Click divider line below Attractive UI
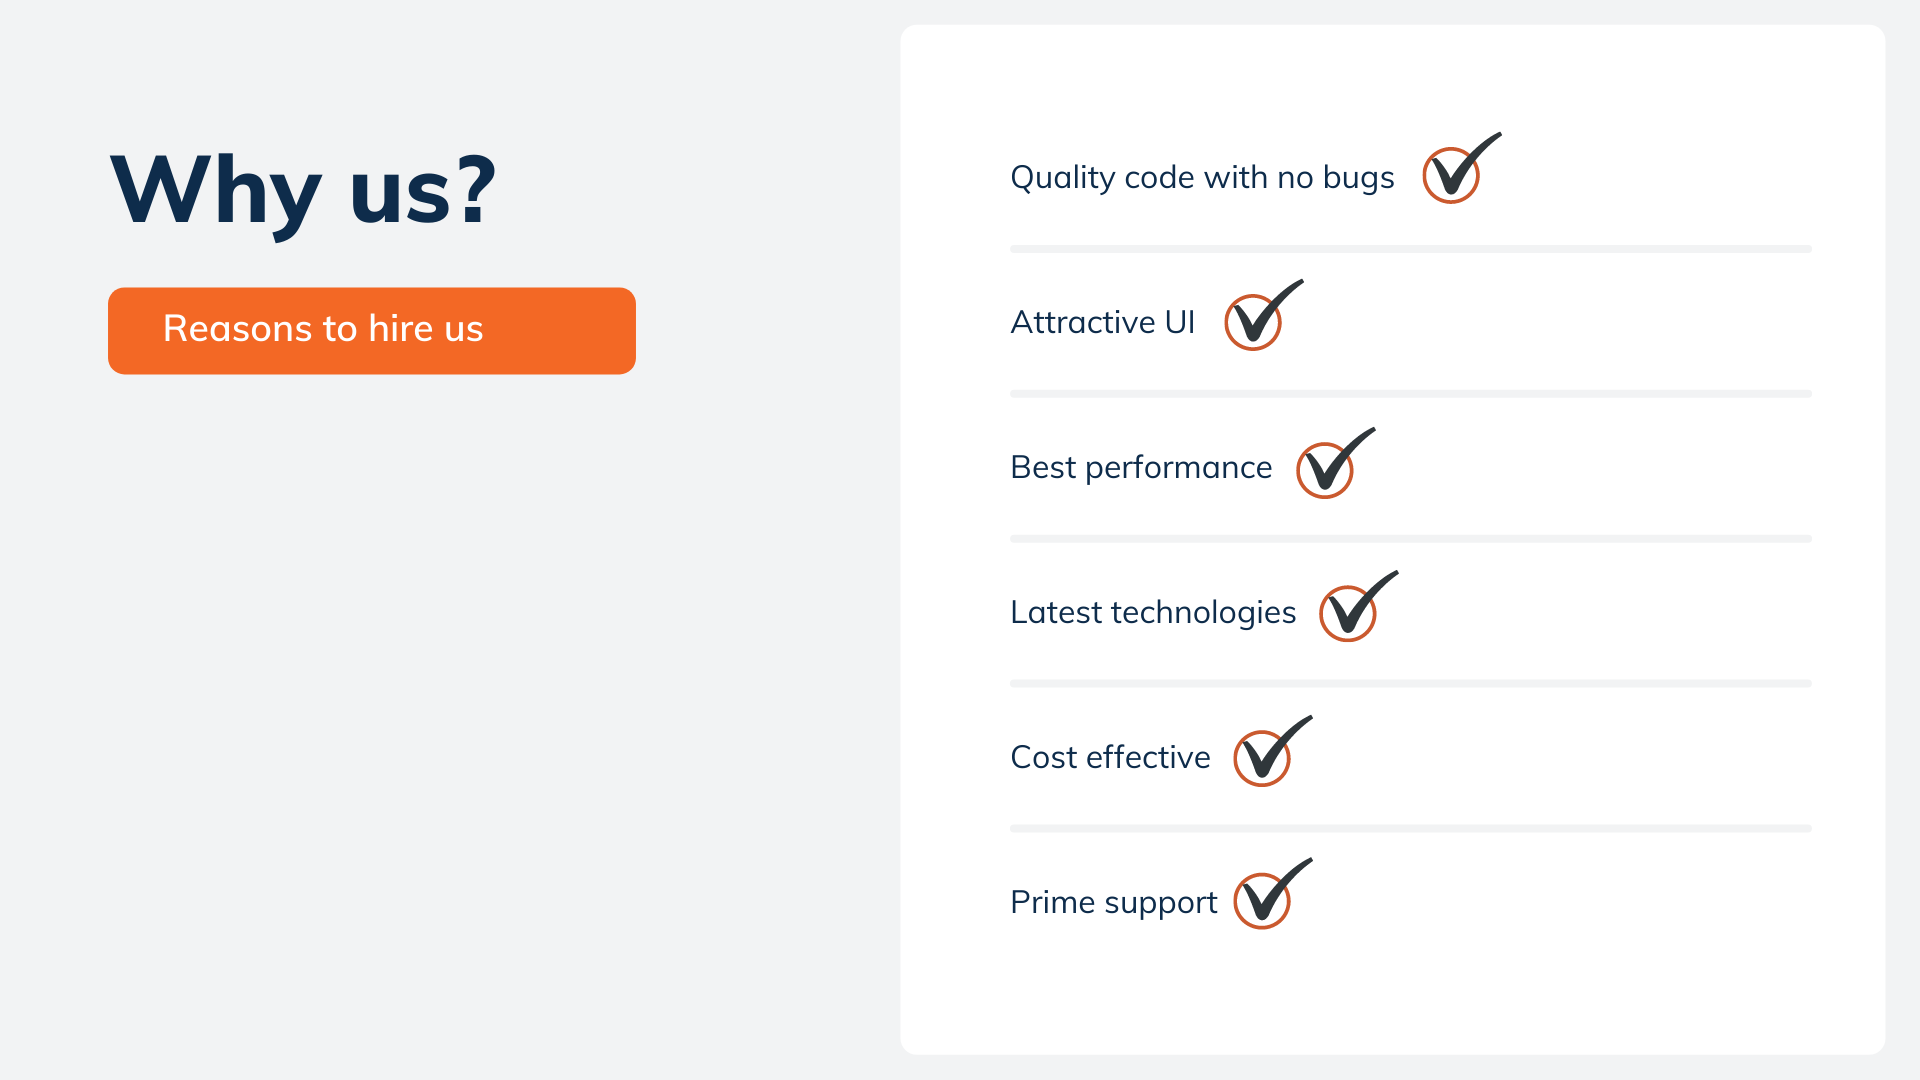 point(1411,394)
